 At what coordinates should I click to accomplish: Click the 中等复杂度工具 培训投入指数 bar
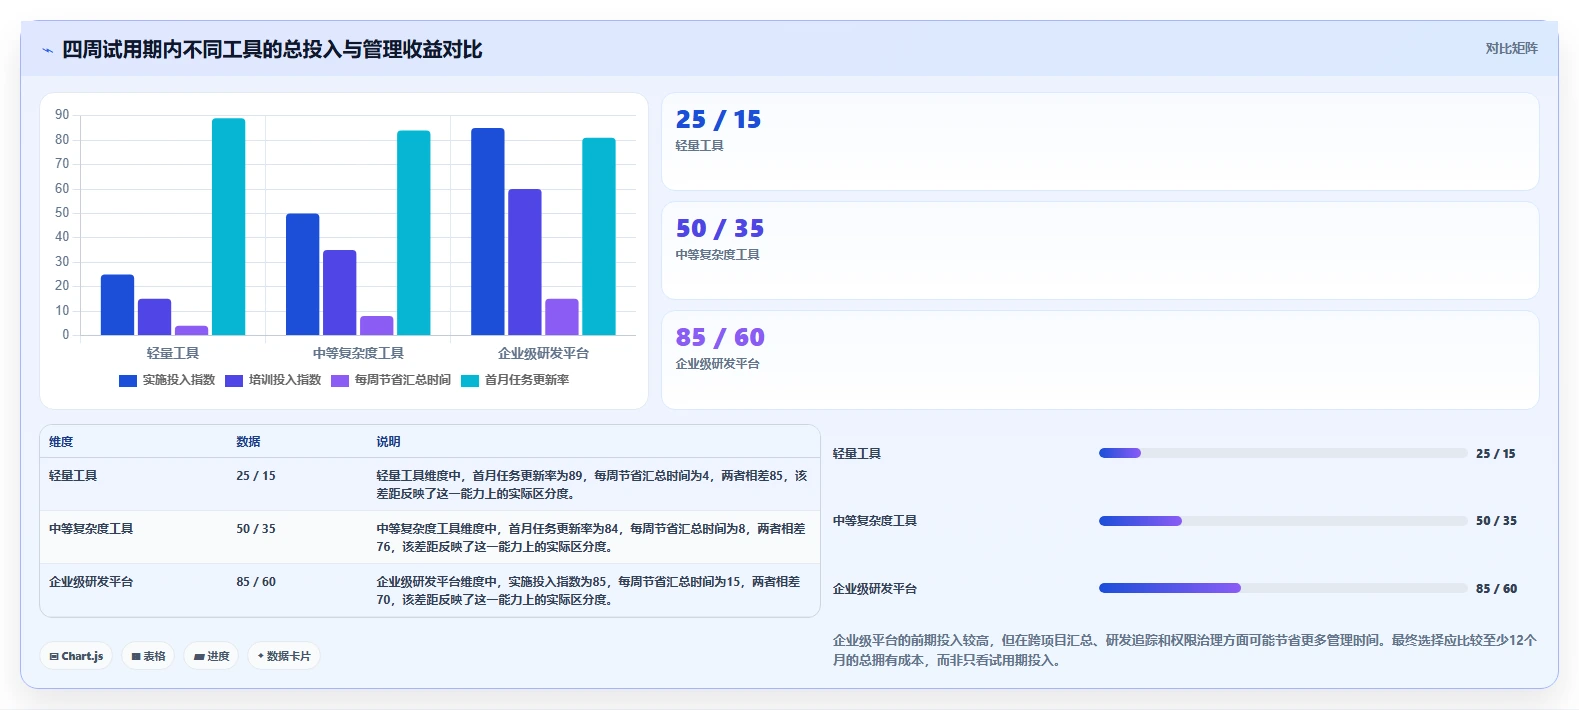point(339,292)
